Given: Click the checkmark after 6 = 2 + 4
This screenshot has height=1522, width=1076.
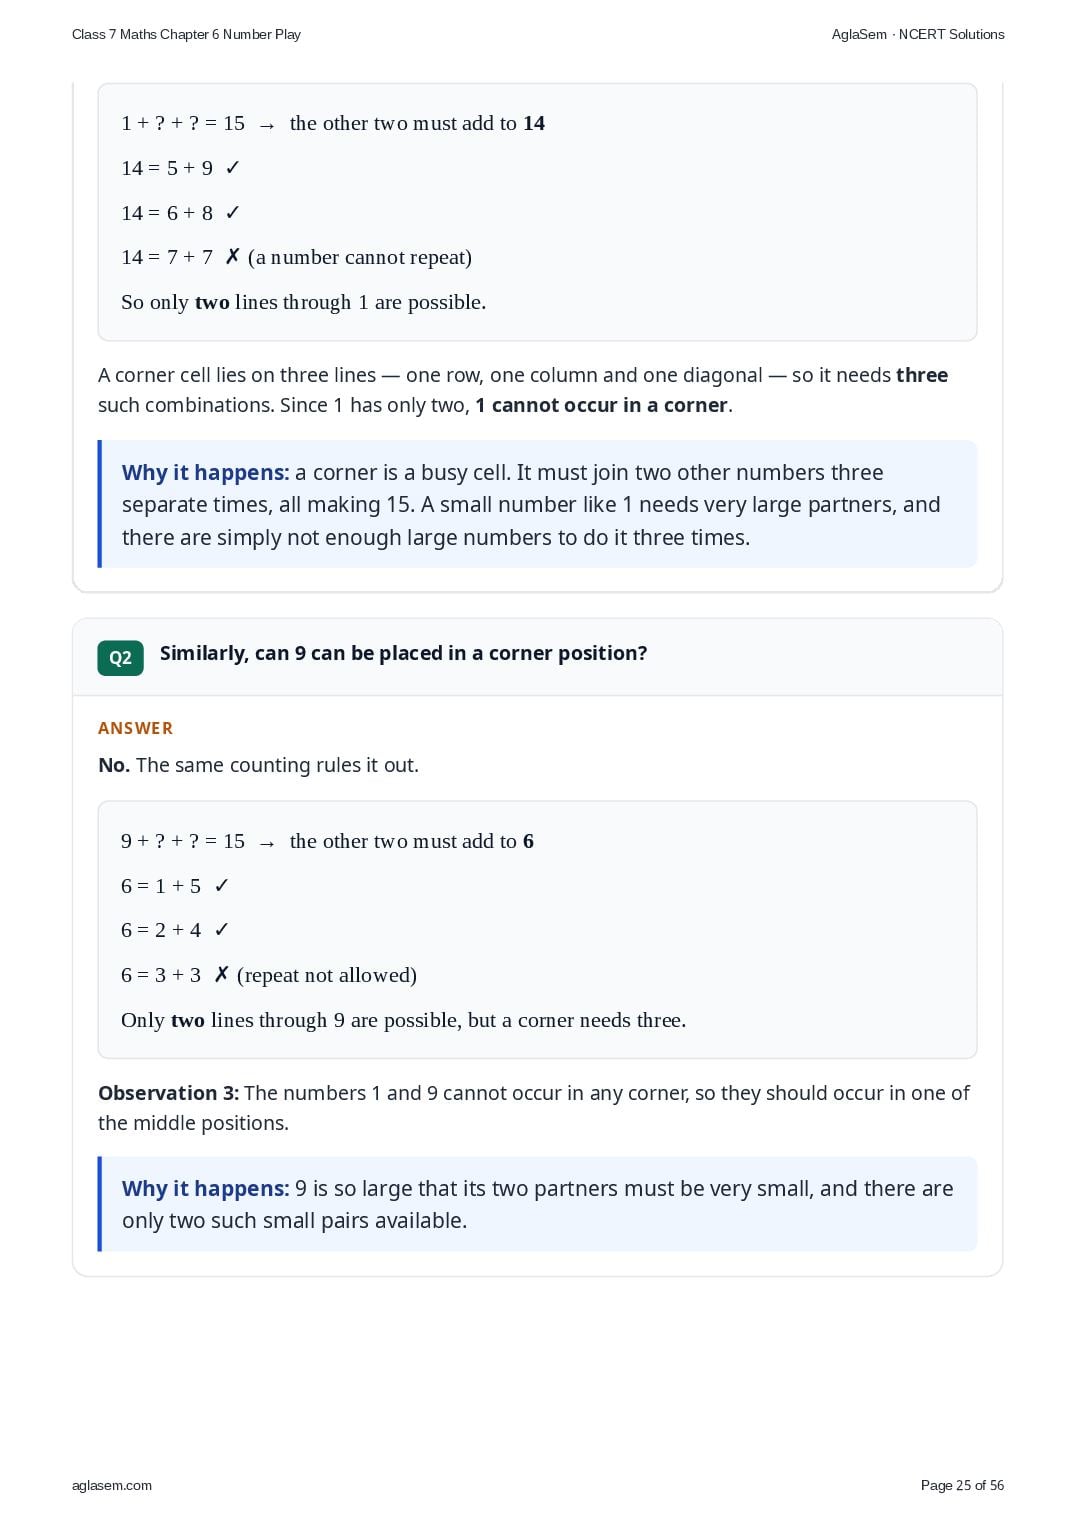Looking at the screenshot, I should coord(222,930).
